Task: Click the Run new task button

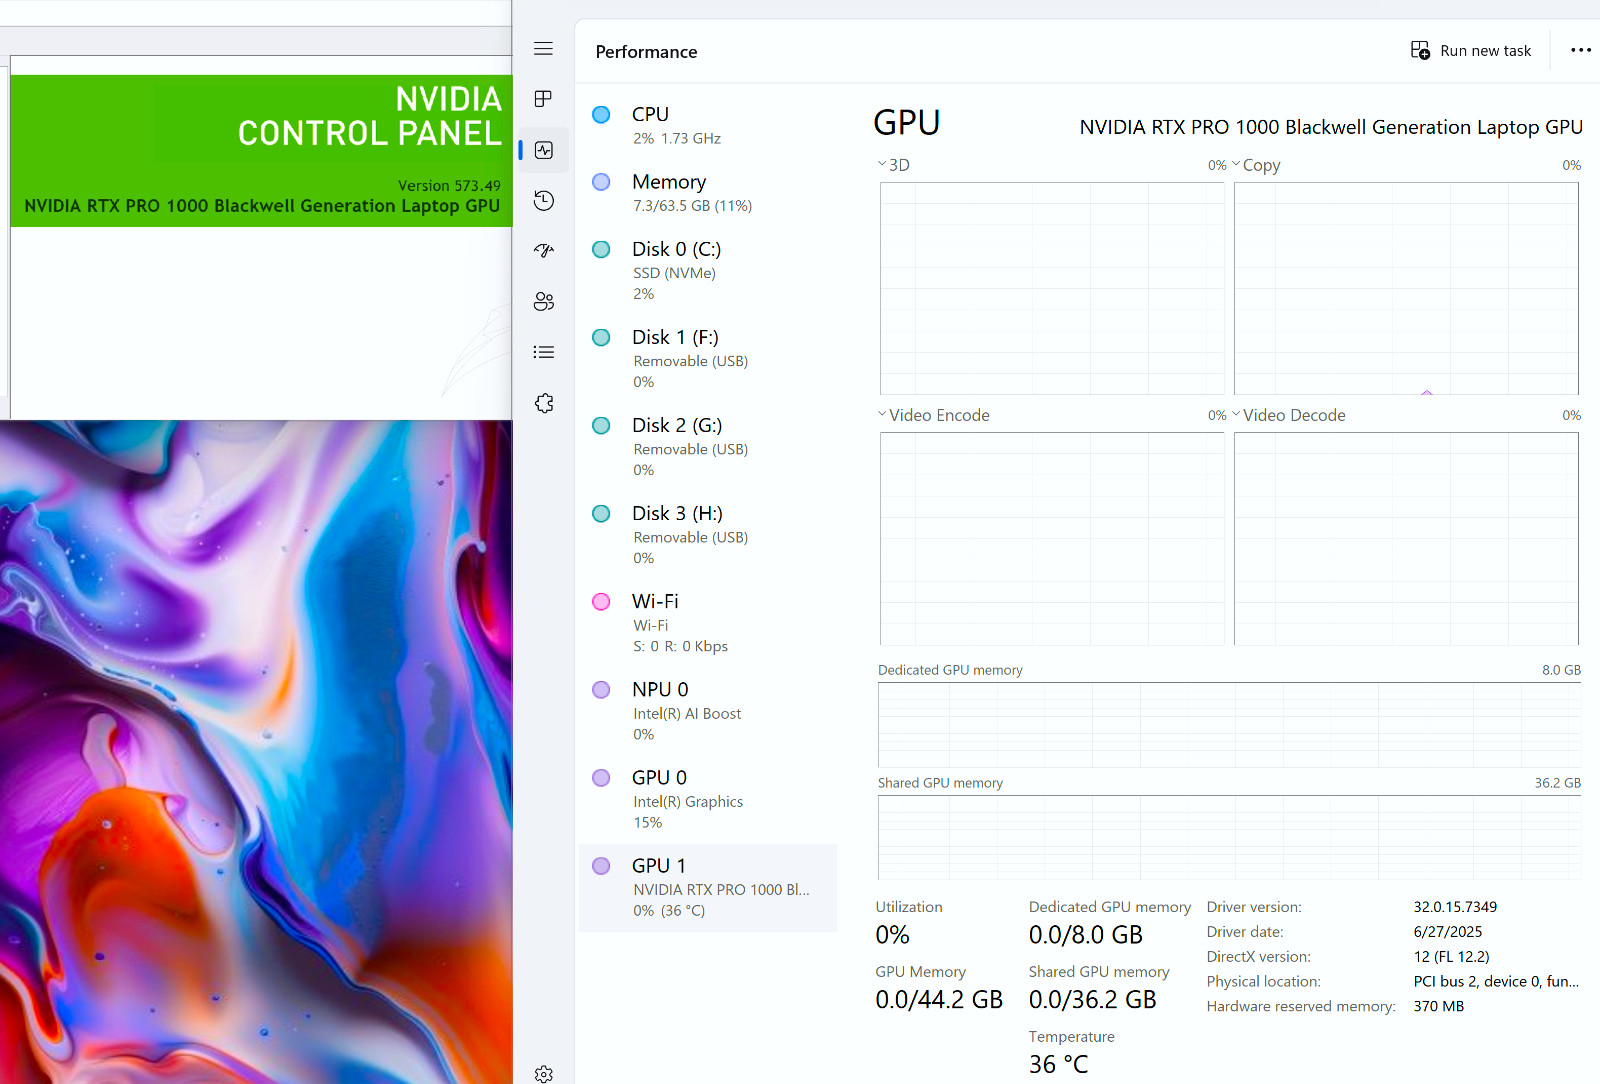Action: (x=1470, y=51)
